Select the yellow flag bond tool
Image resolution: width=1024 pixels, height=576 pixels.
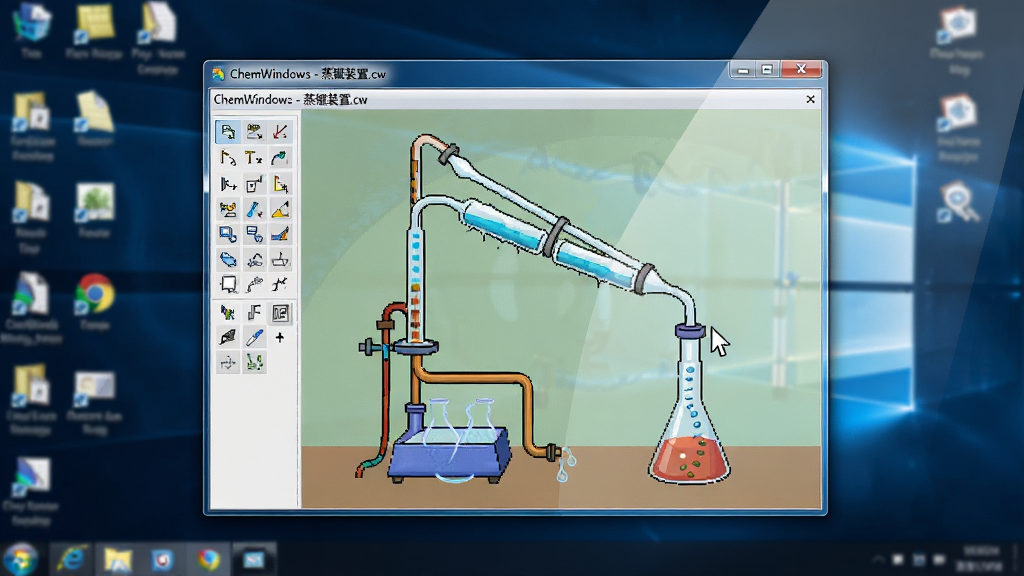click(228, 158)
